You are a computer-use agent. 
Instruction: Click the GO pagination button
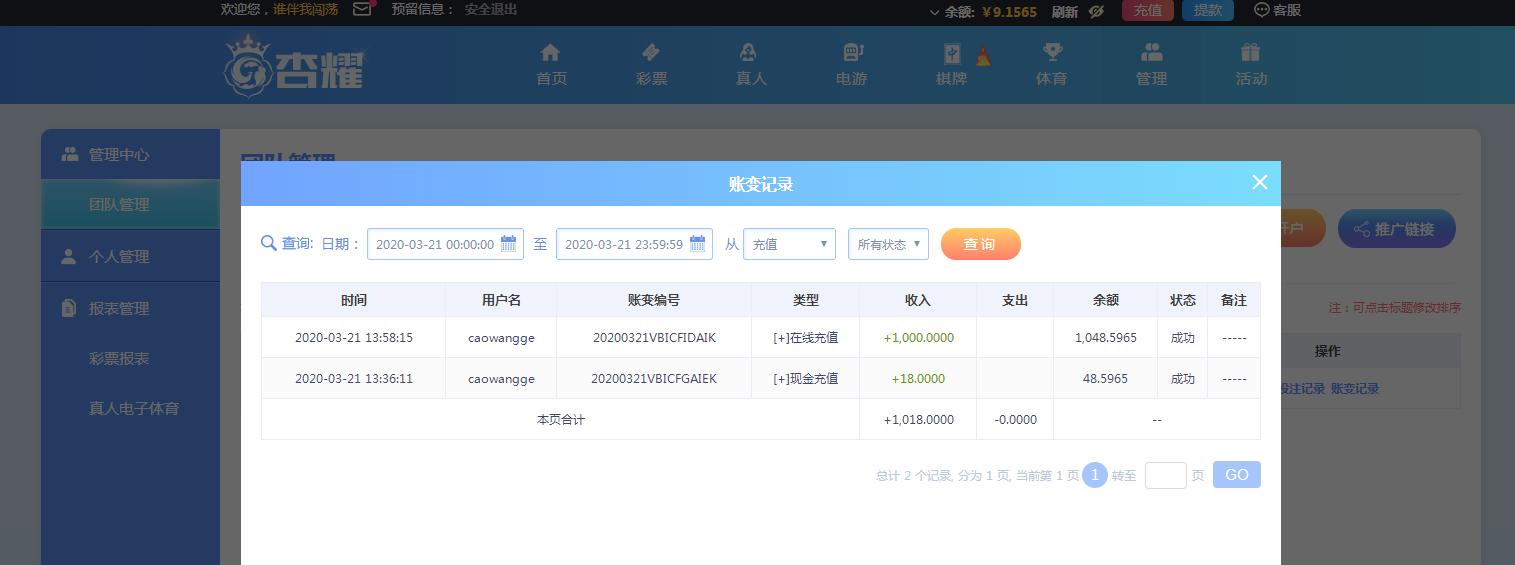coord(1236,475)
